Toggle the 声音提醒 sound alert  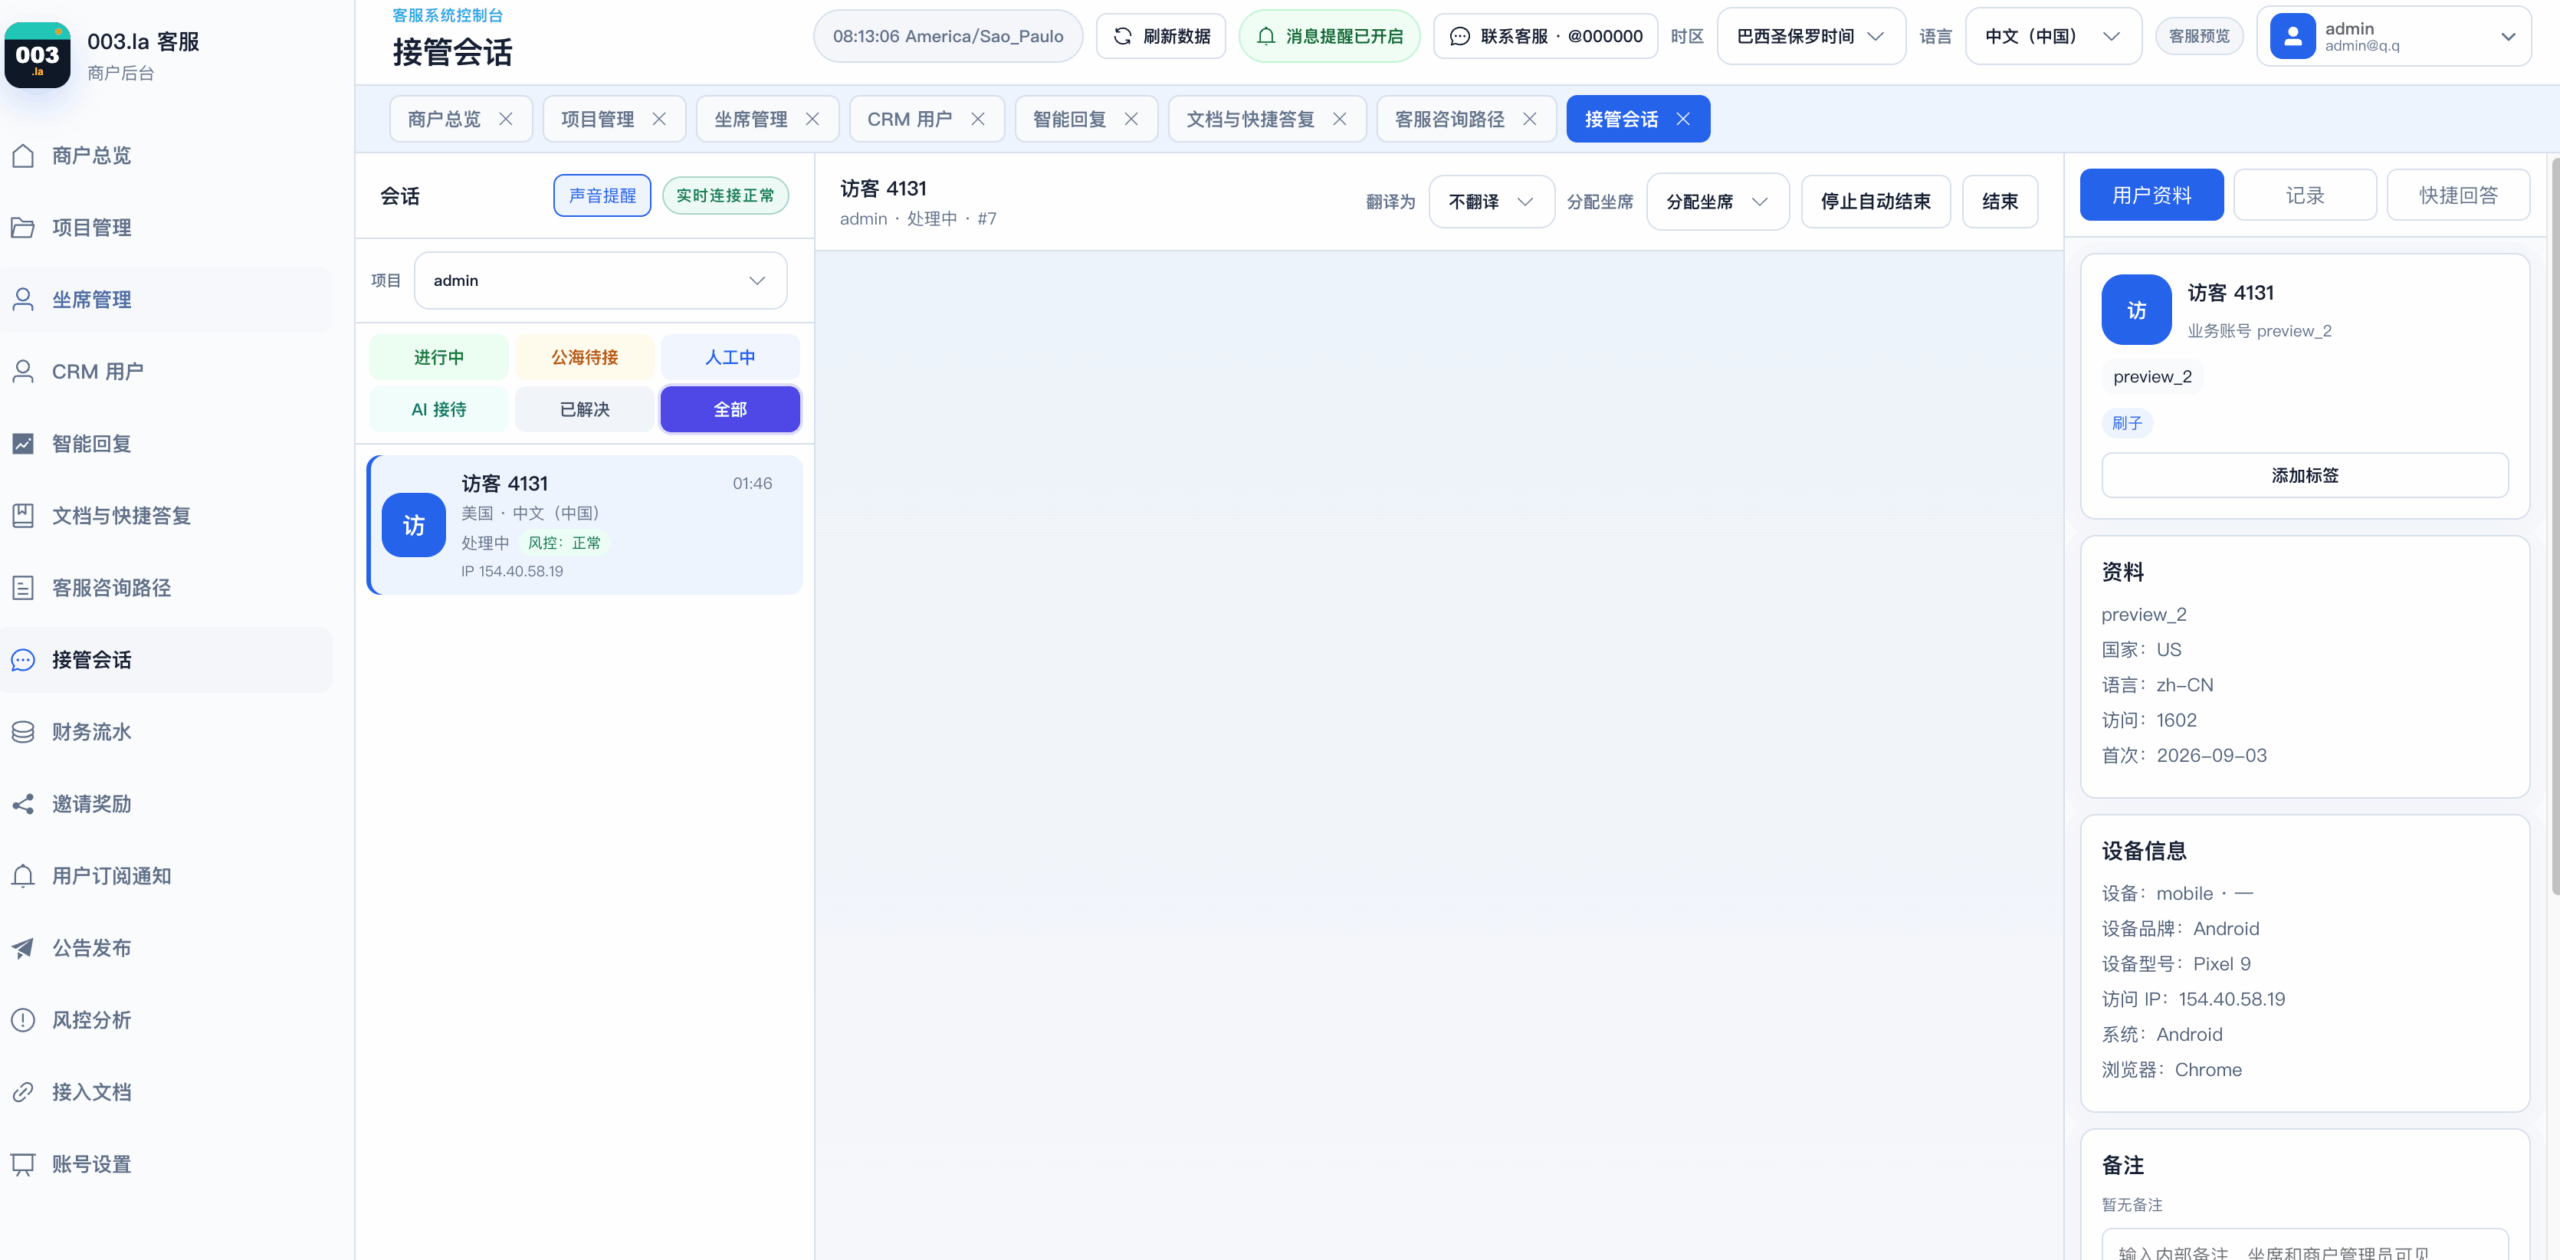pos(602,195)
